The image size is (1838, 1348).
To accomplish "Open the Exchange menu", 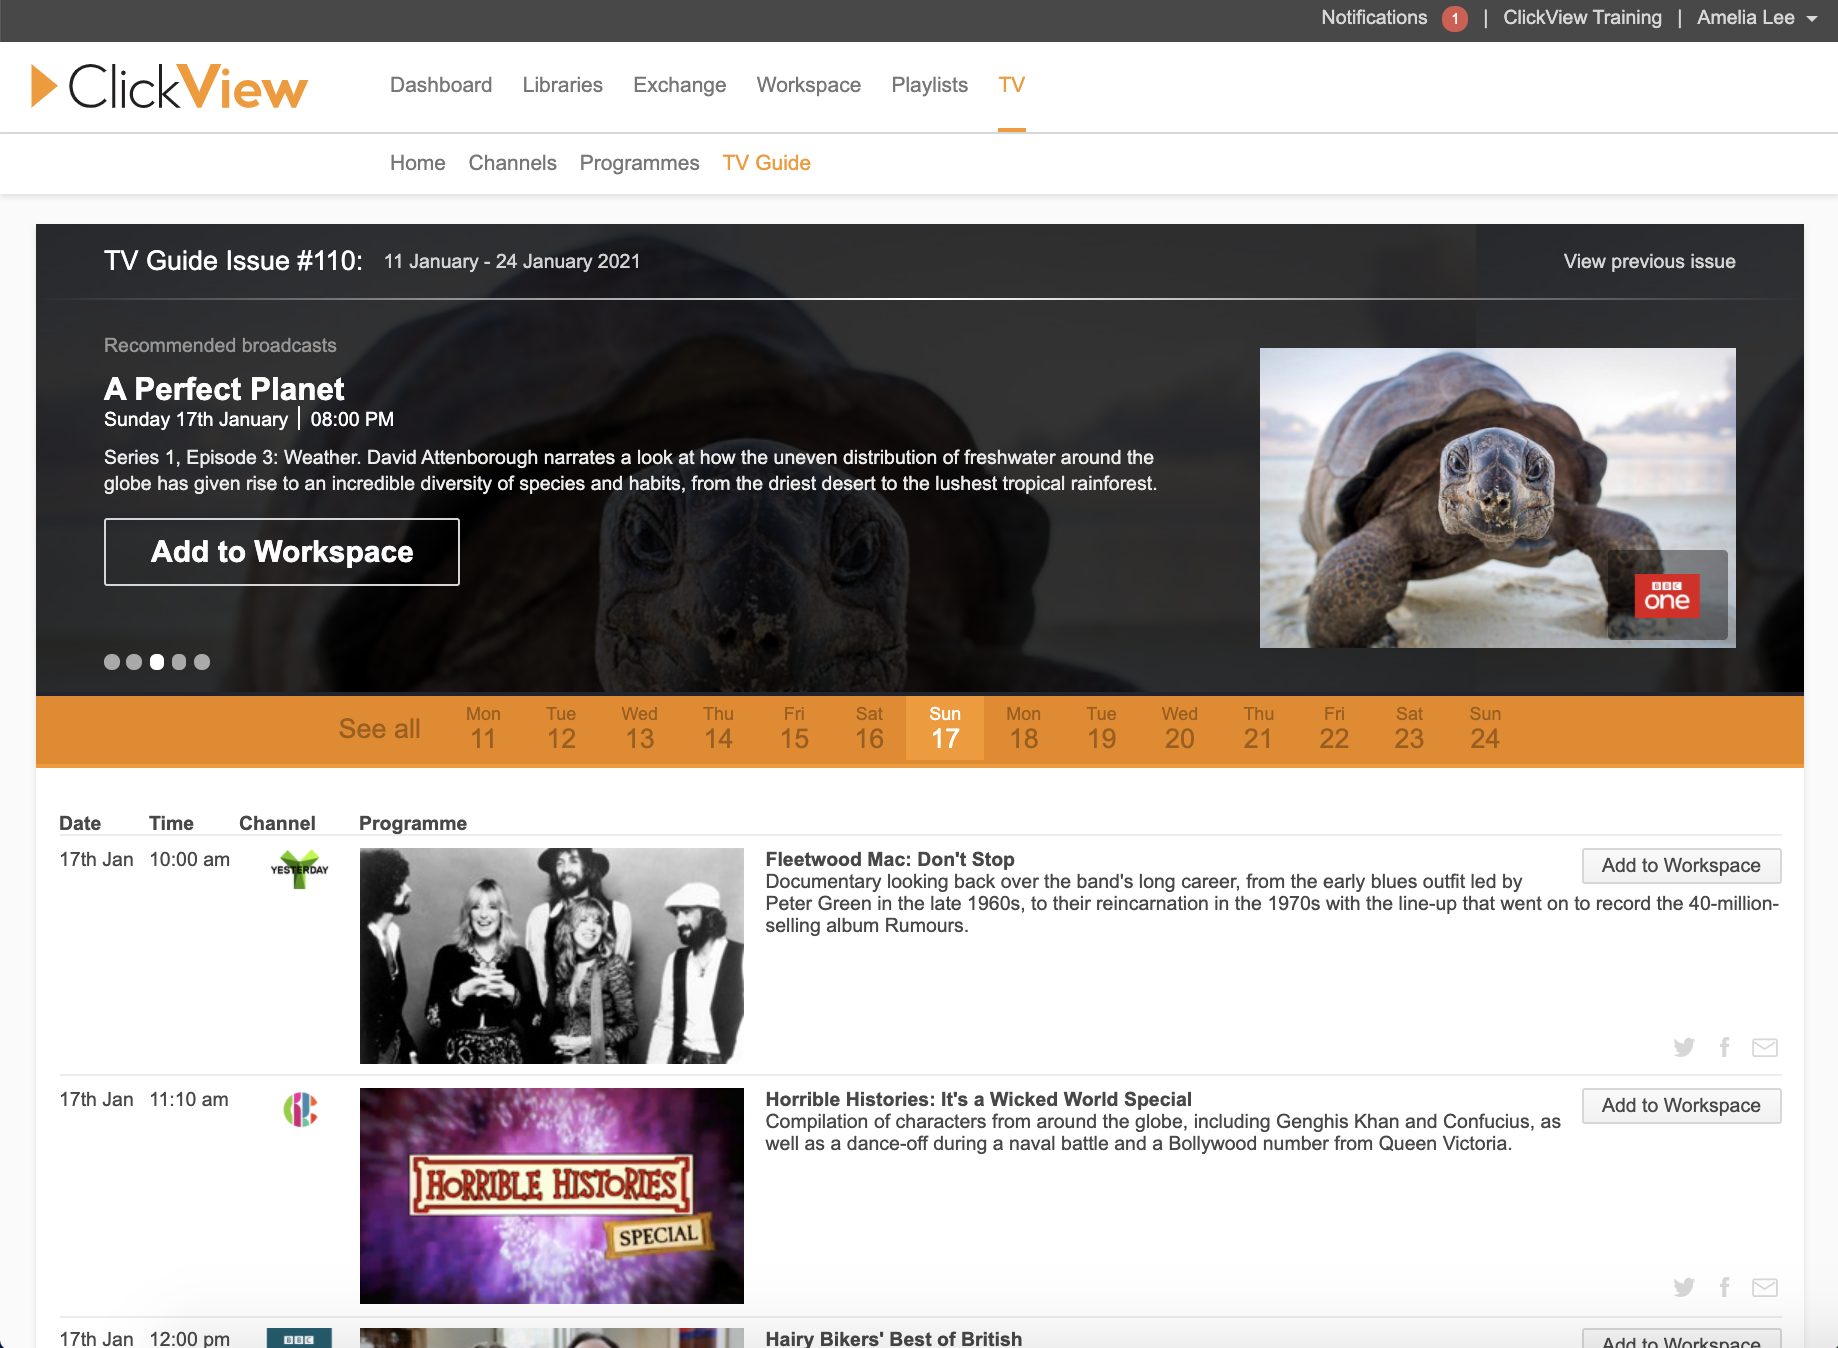I will click(679, 85).
